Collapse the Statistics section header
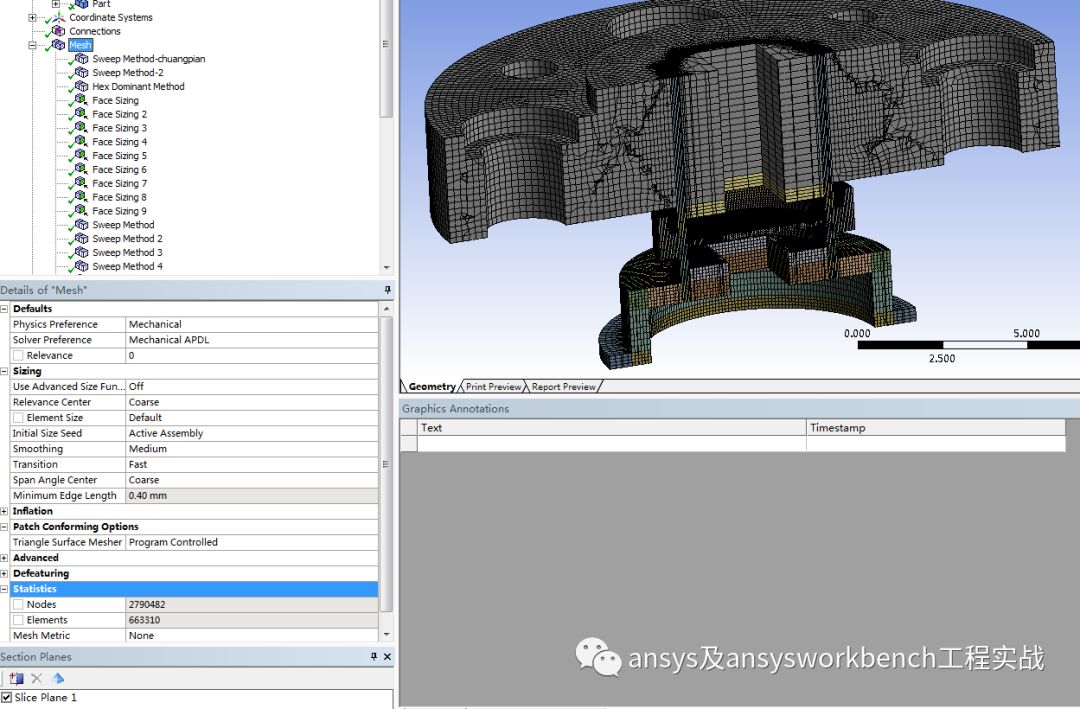 (7, 589)
